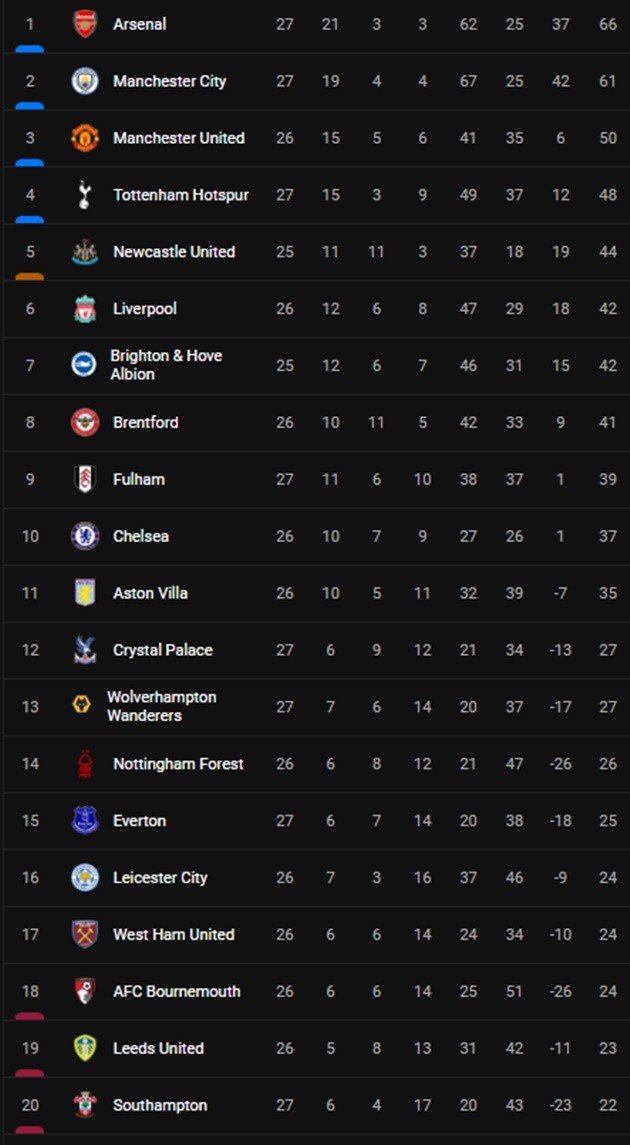Select the Leeds United badge
The height and width of the screenshot is (1145, 630).
85,1048
